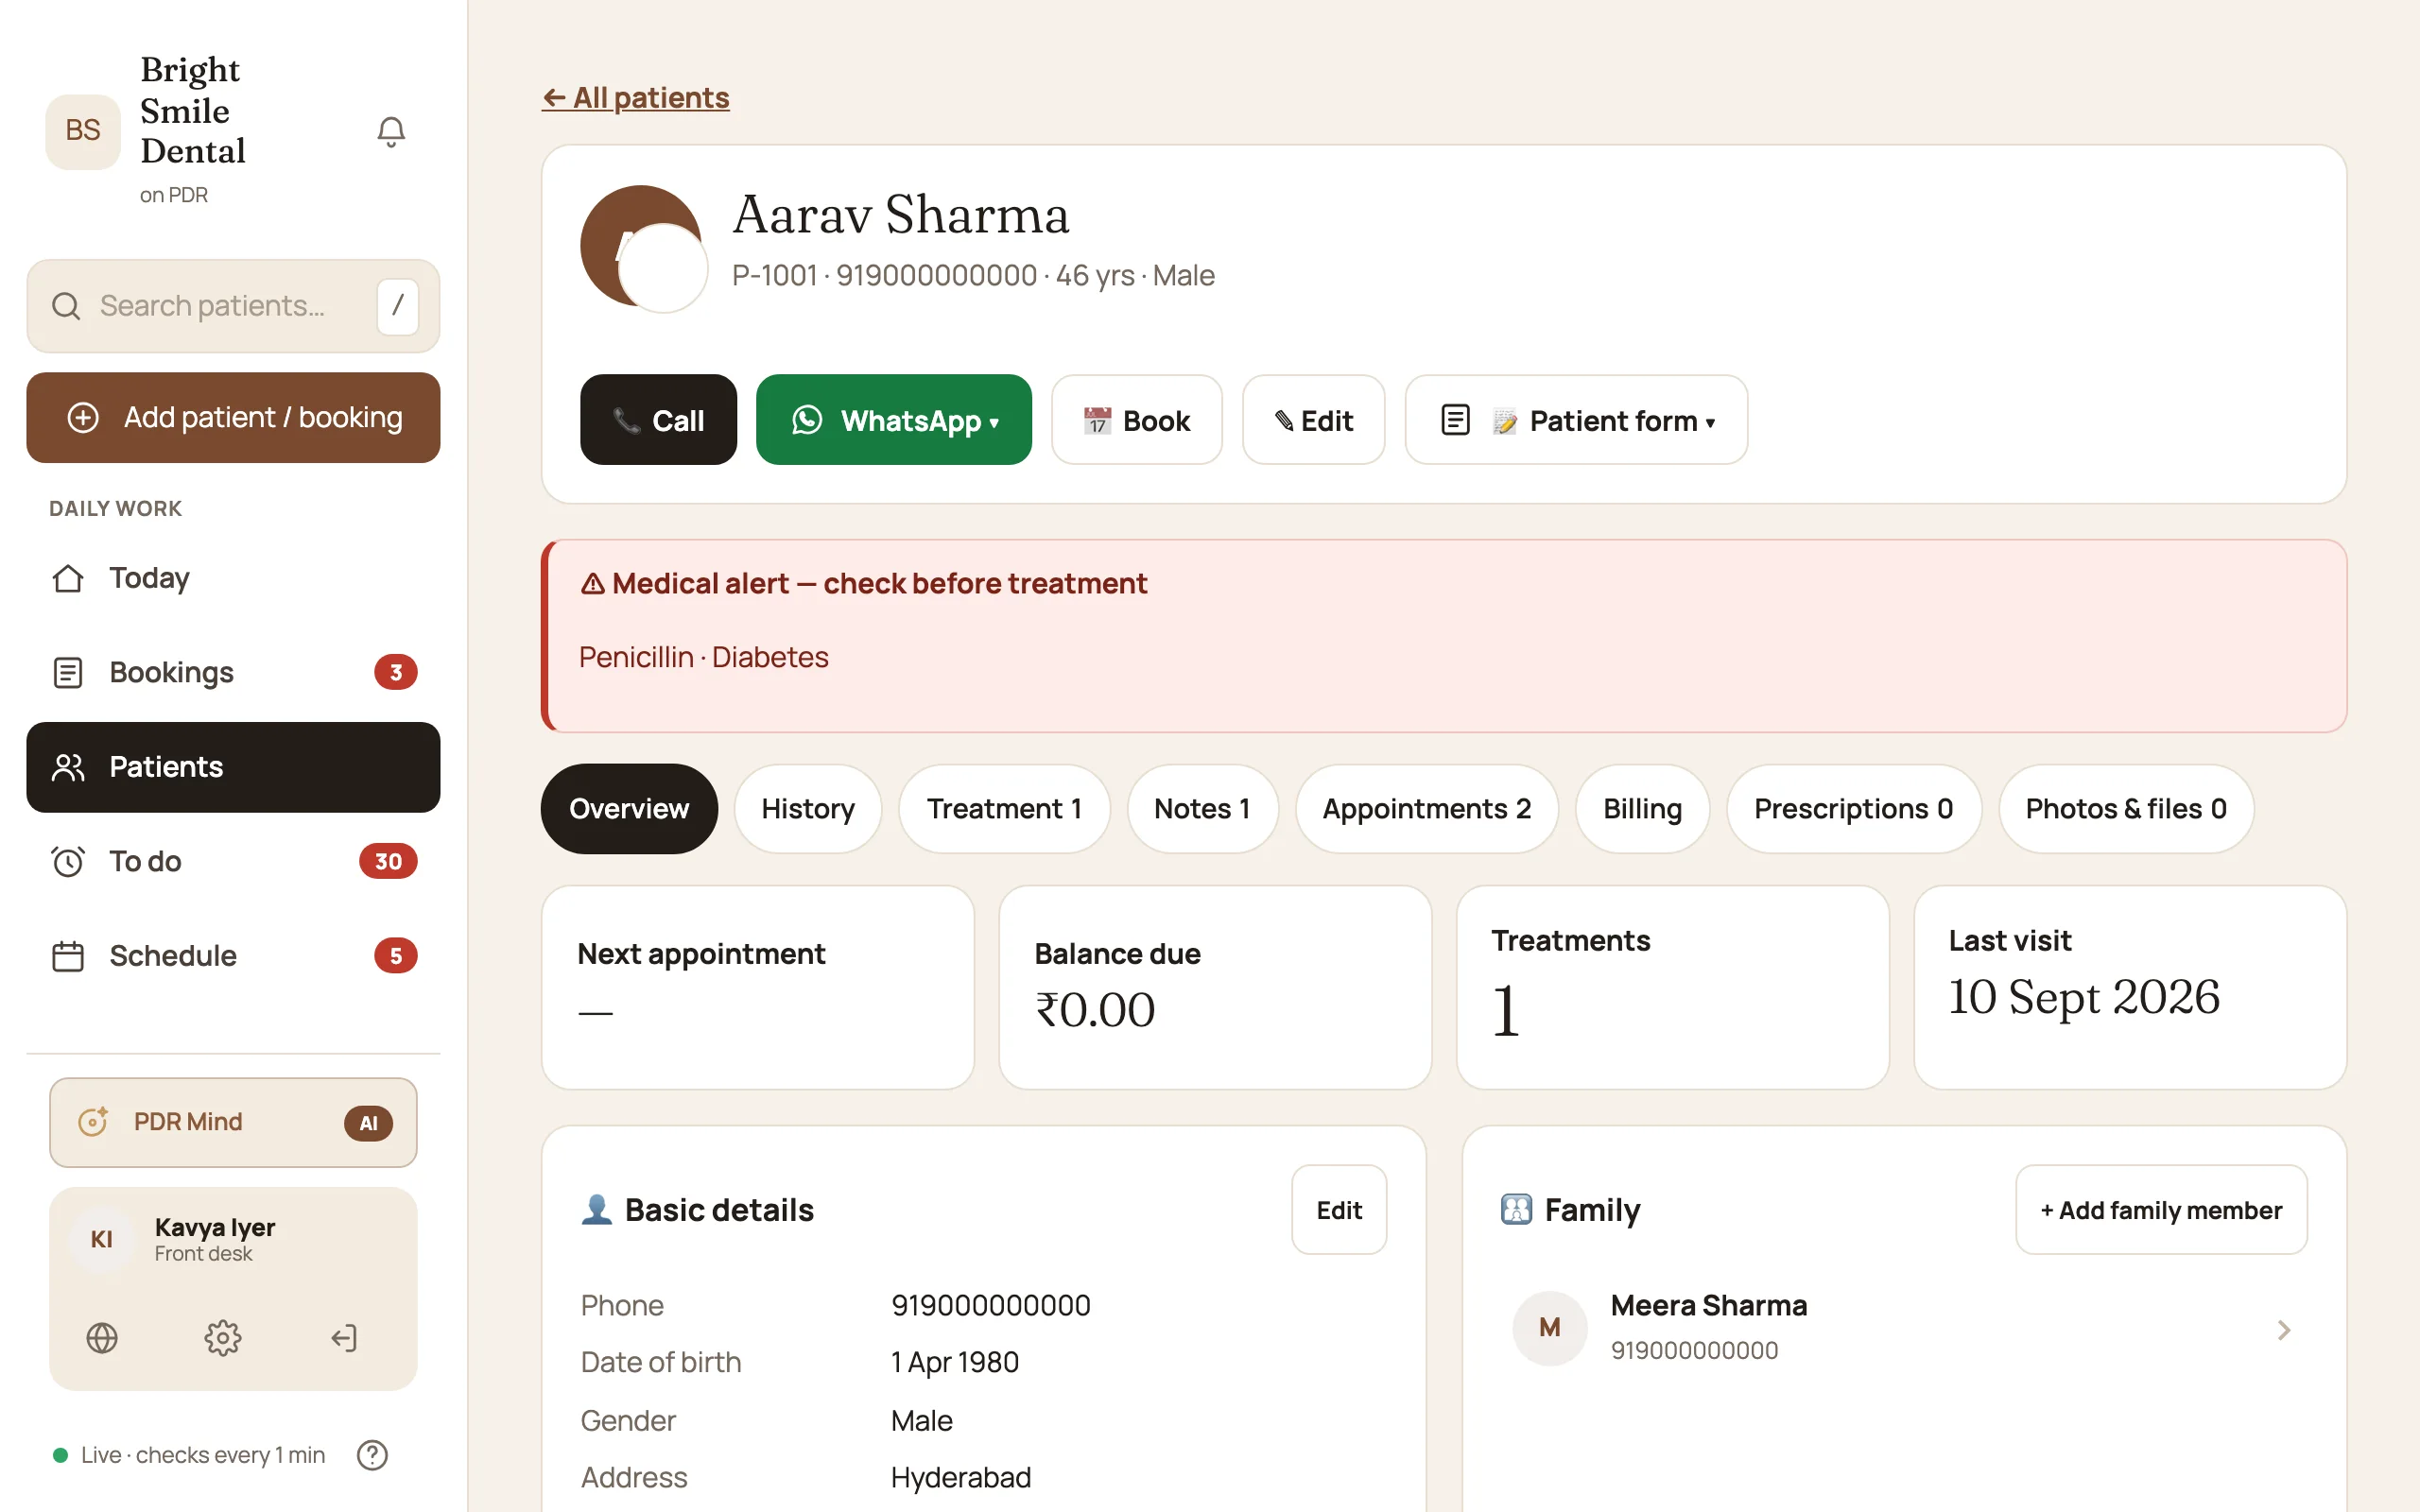Open Bookings in sidebar

(233, 672)
